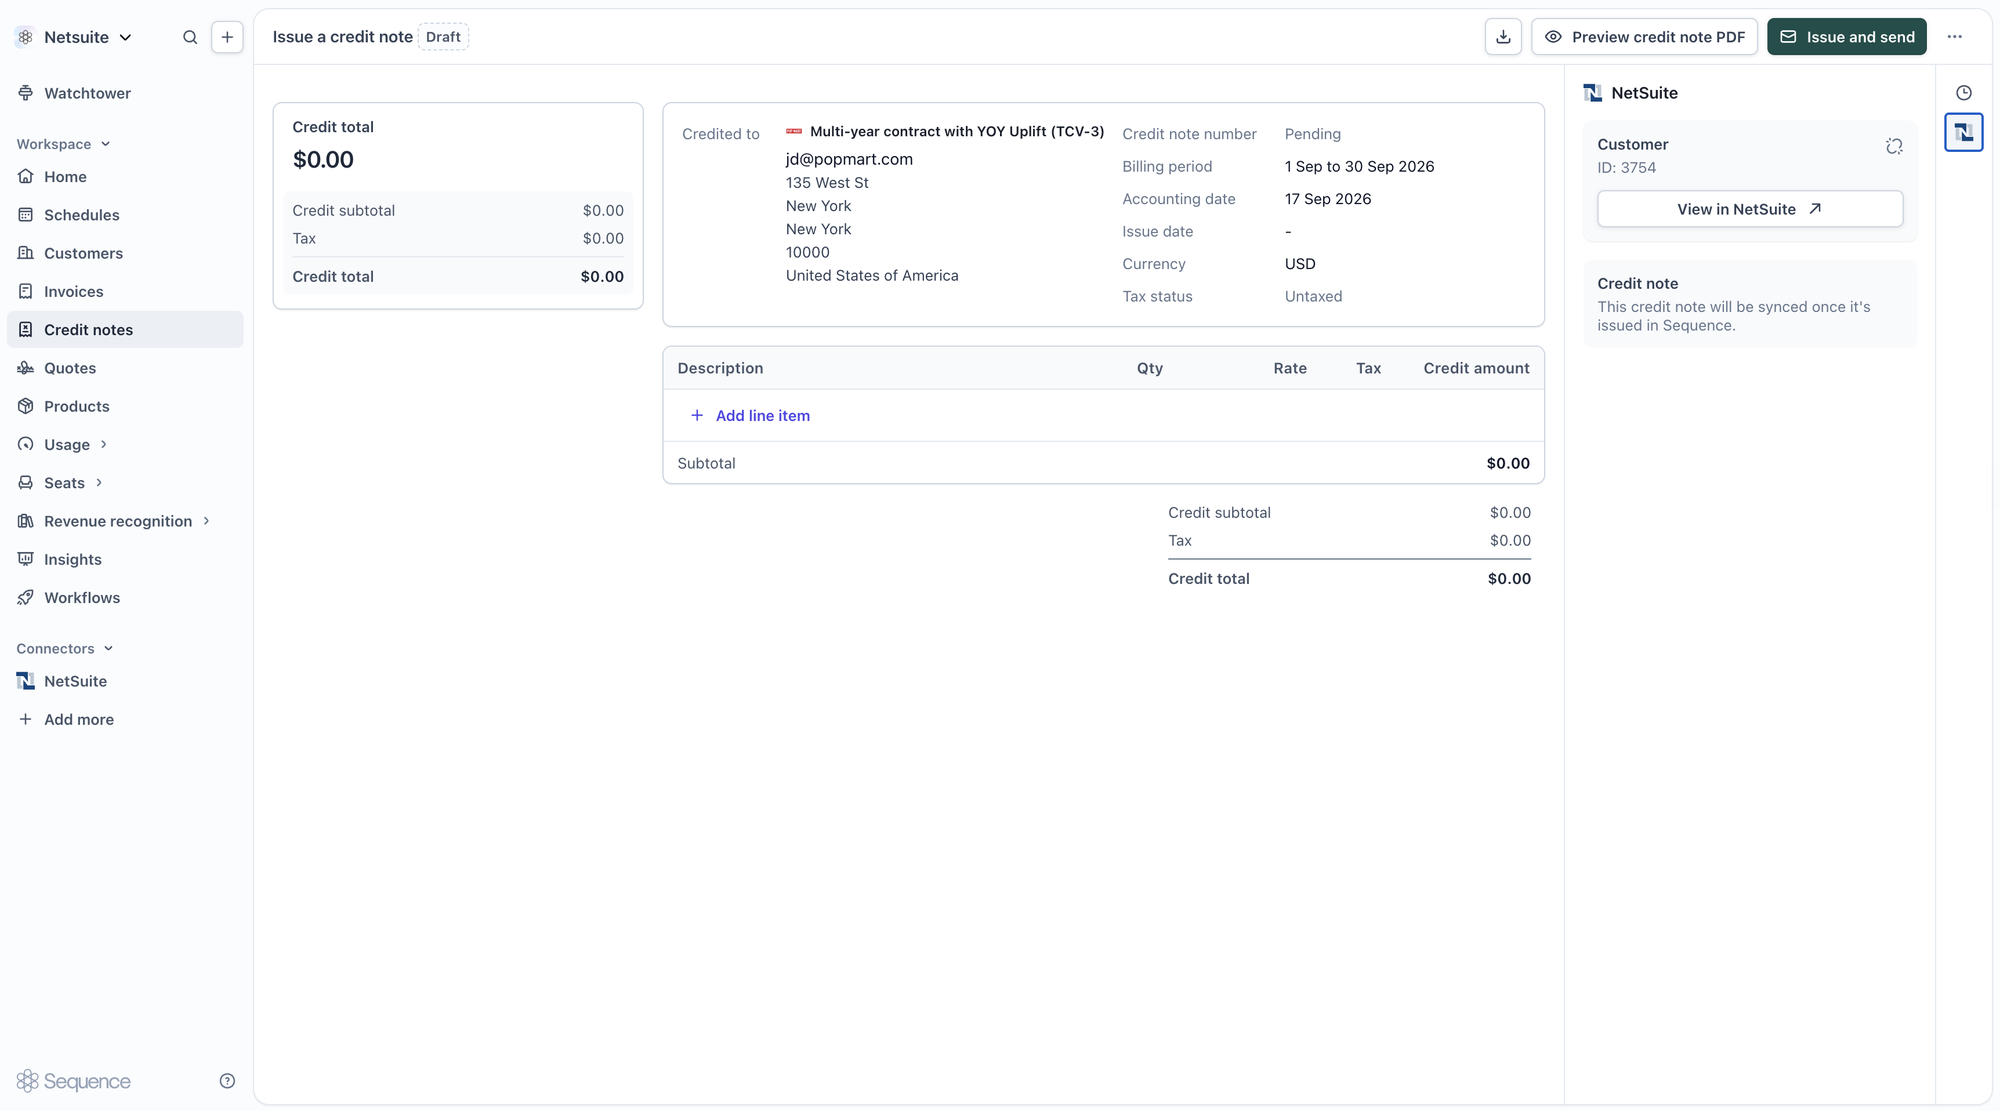Go to Home page

65,177
